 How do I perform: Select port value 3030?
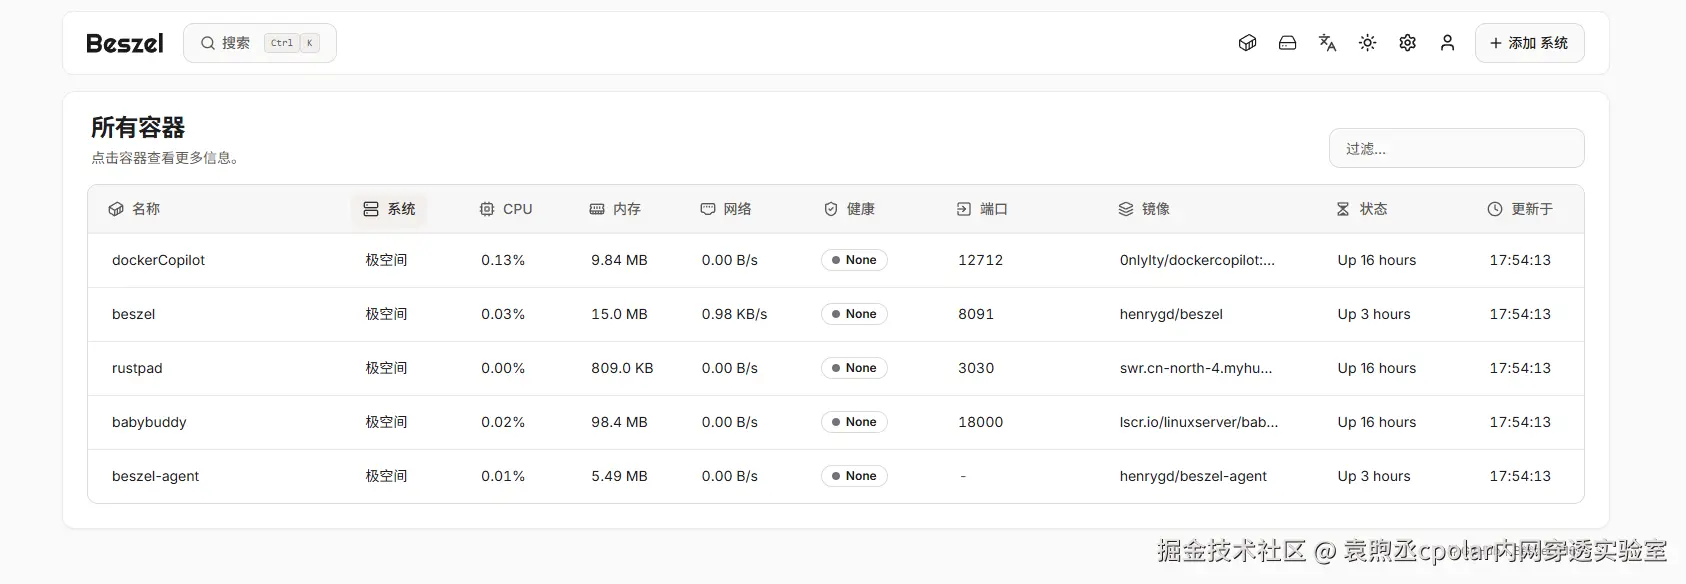point(976,368)
